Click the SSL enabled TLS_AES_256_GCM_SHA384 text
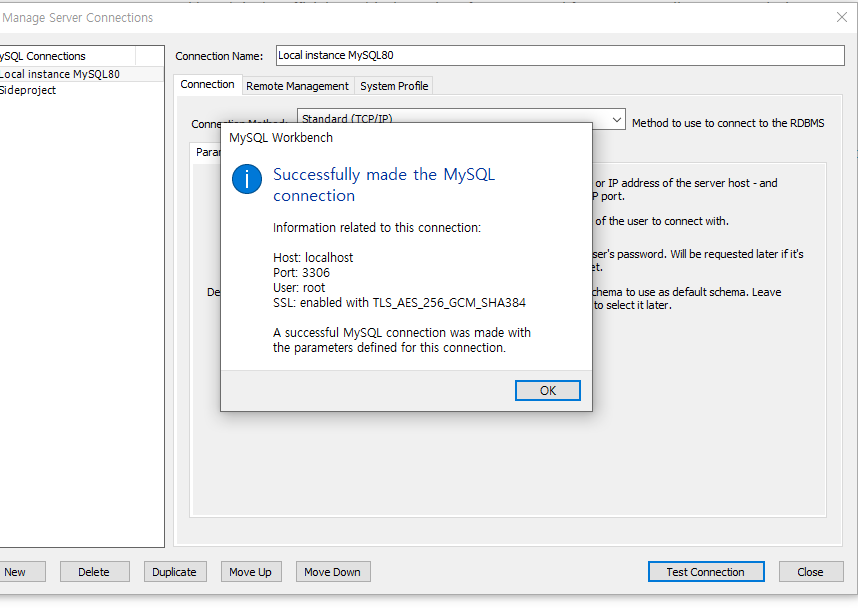Image resolution: width=858 pixels, height=614 pixels. point(399,303)
